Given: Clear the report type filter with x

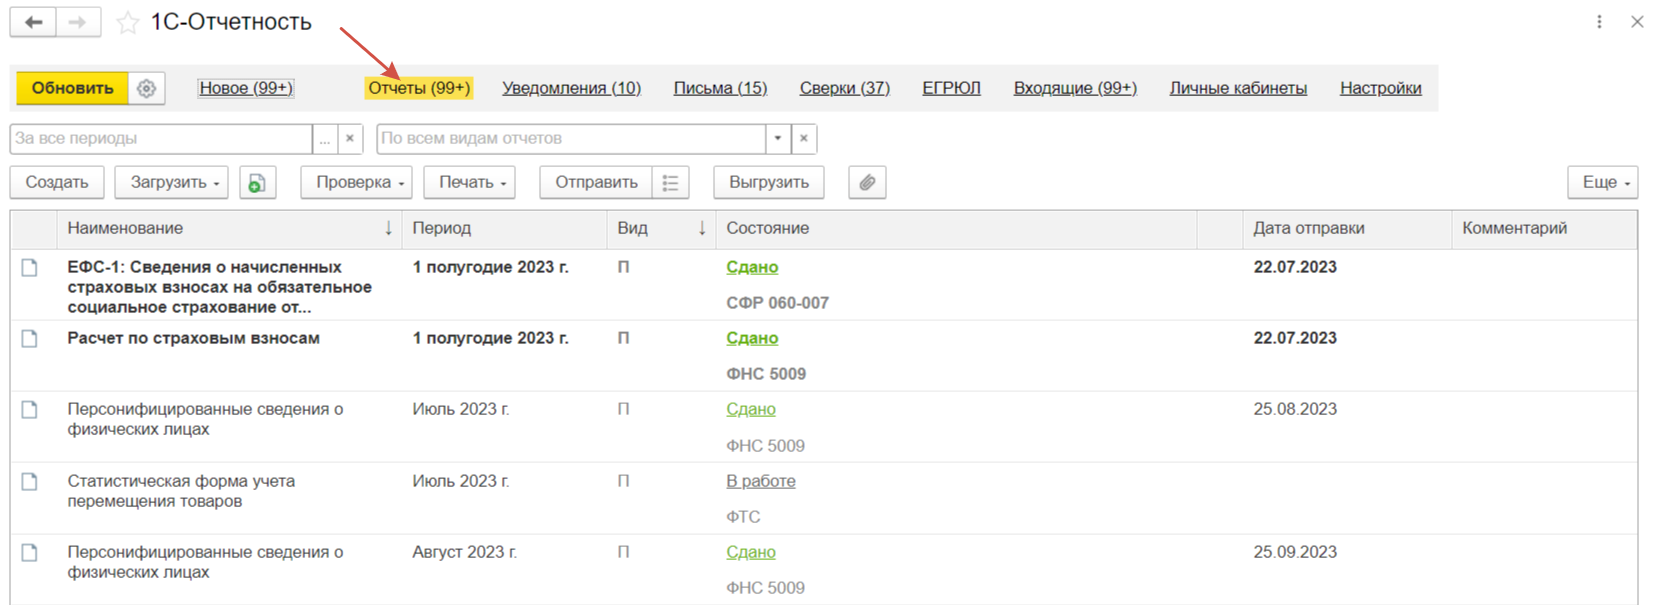Looking at the screenshot, I should 804,138.
